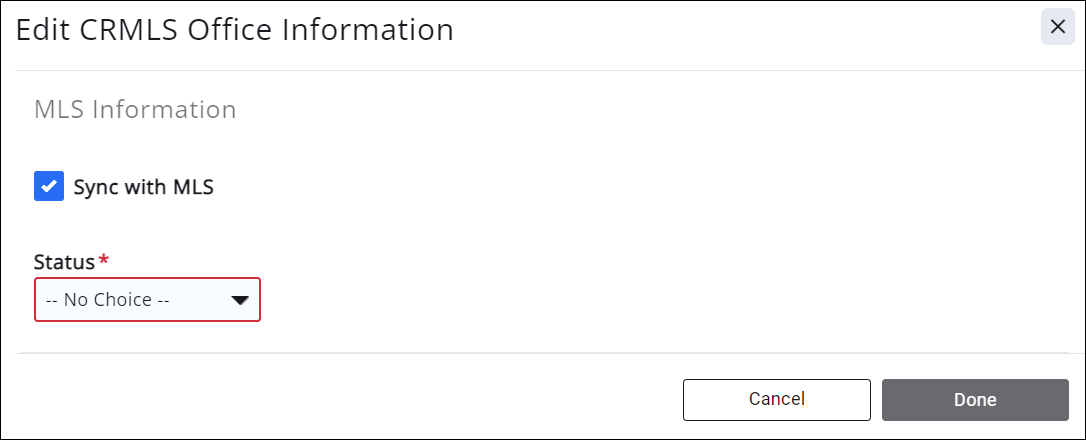Click the "MLS Information" section heading
Image resolution: width=1086 pixels, height=440 pixels.
coord(135,109)
